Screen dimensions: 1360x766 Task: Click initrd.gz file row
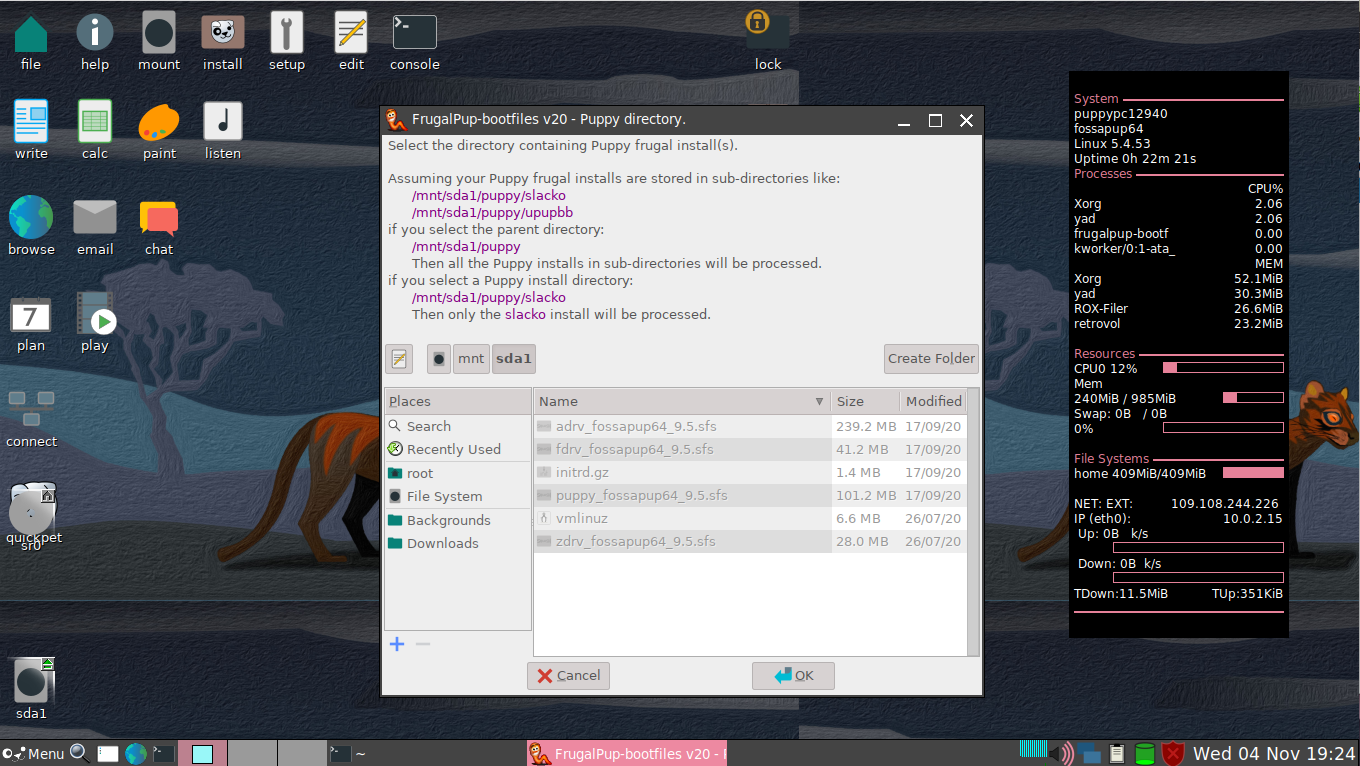(x=750, y=472)
